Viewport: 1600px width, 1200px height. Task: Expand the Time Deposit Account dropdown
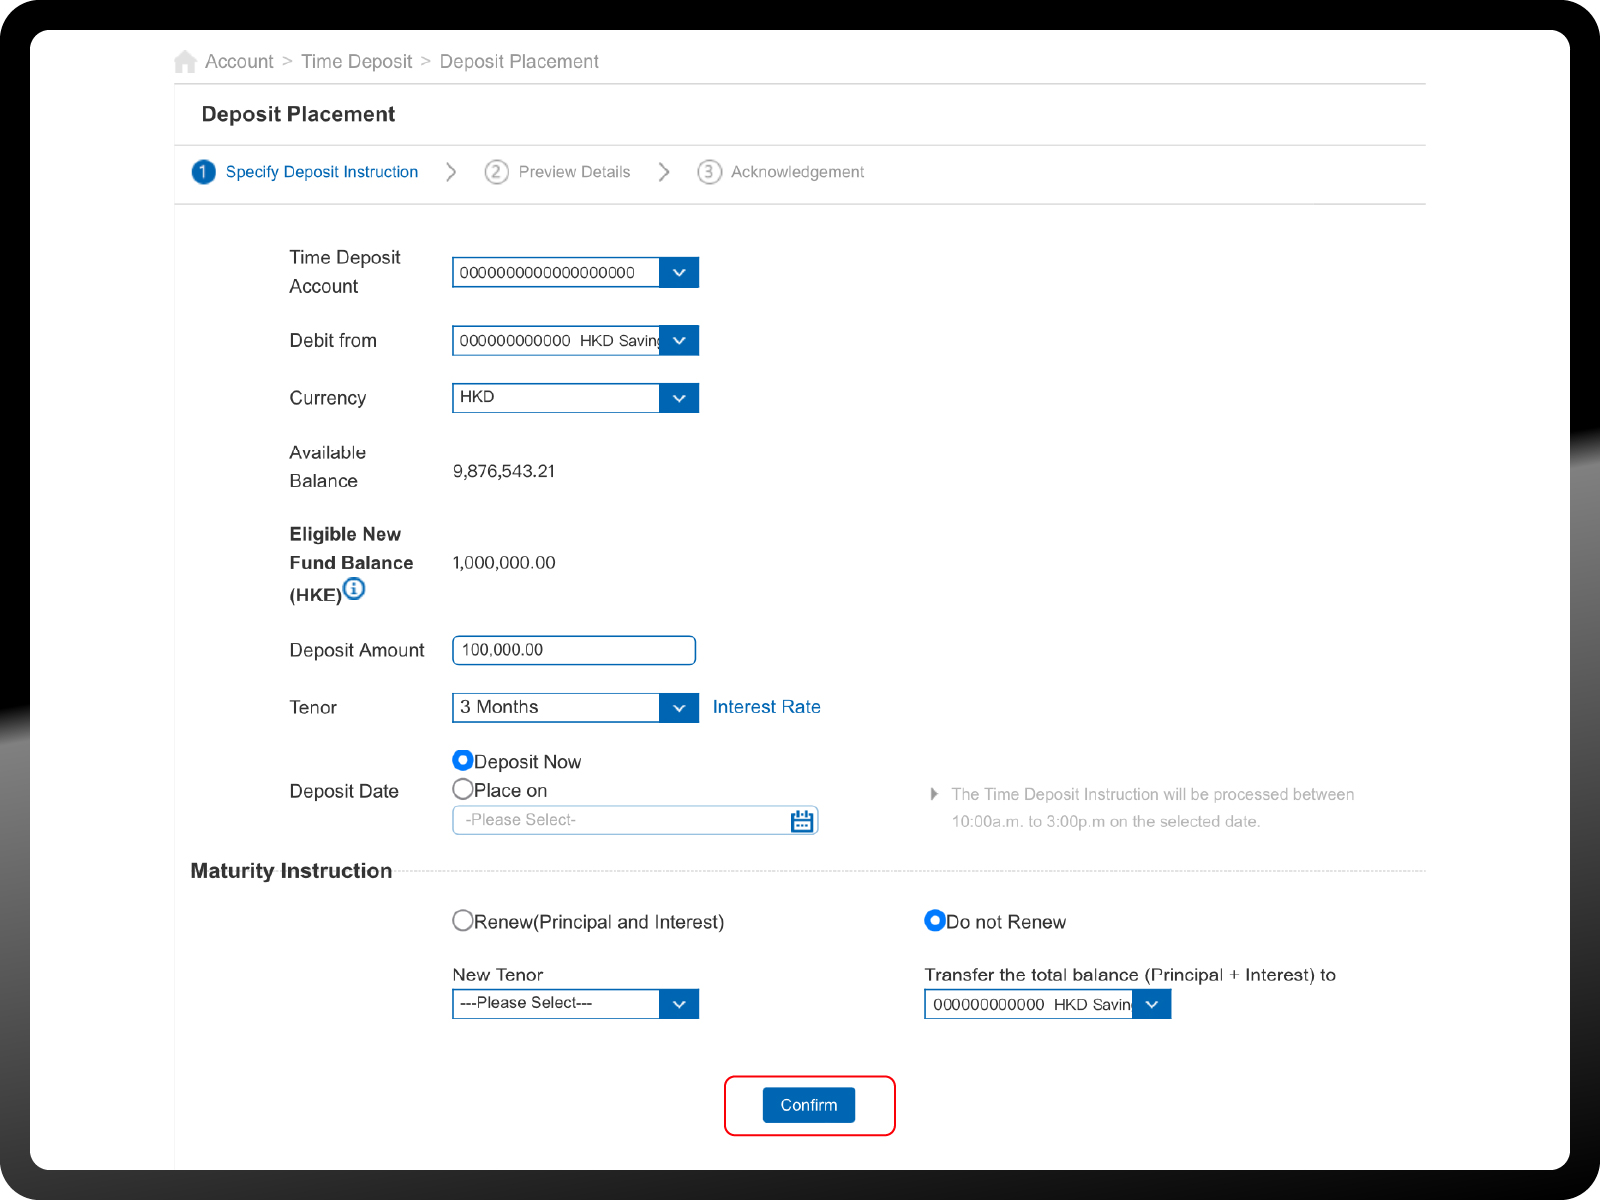pos(678,272)
